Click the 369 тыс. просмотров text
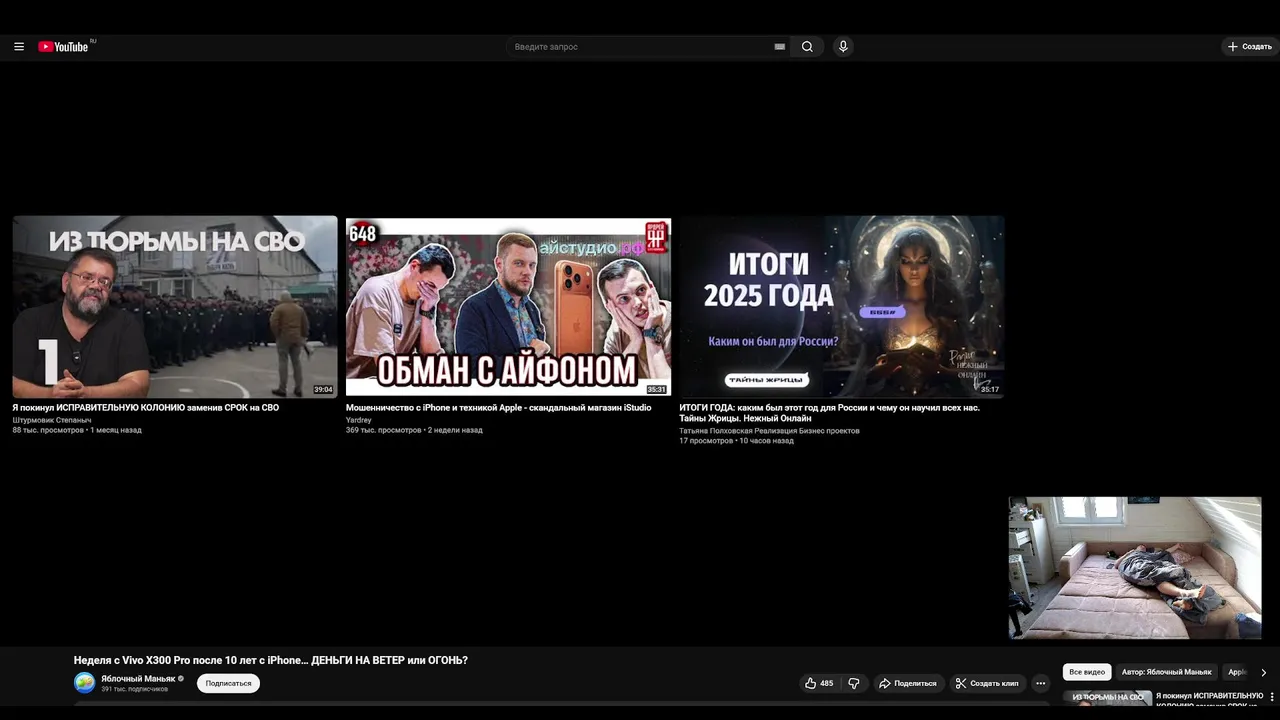This screenshot has height=720, width=1280. pyautogui.click(x=383, y=430)
